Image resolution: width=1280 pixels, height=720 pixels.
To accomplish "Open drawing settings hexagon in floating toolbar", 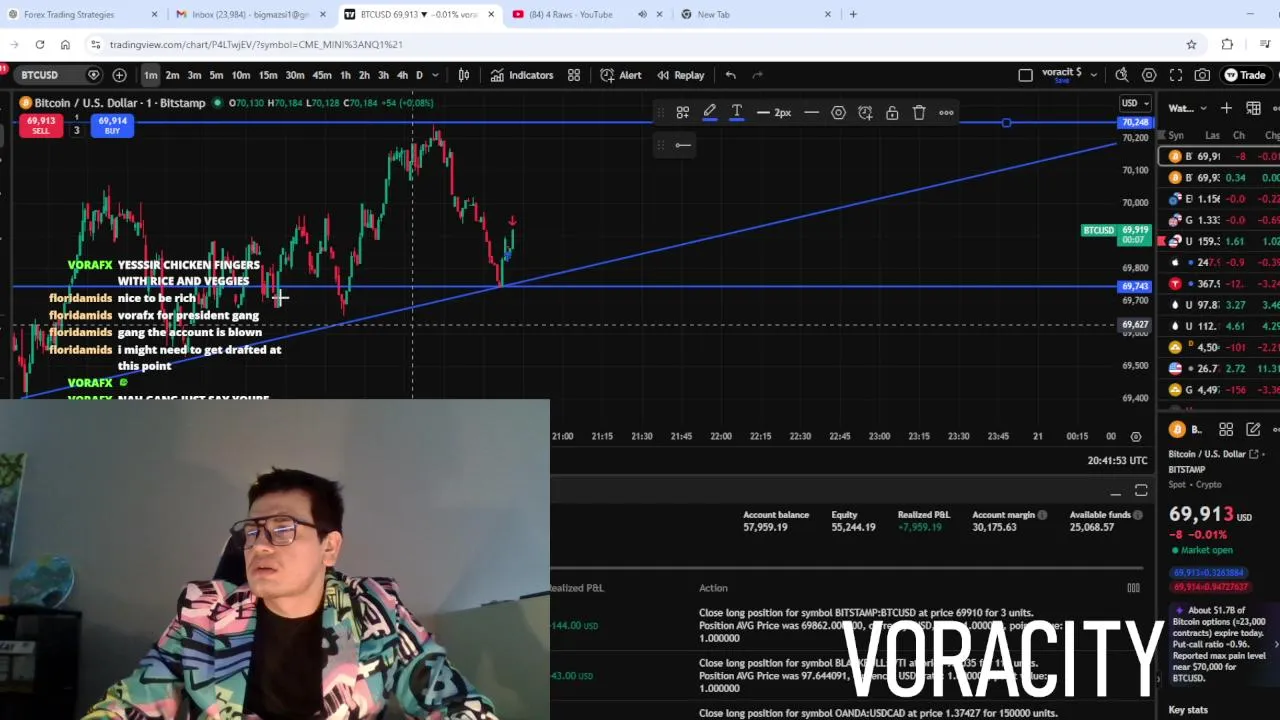I will (838, 113).
